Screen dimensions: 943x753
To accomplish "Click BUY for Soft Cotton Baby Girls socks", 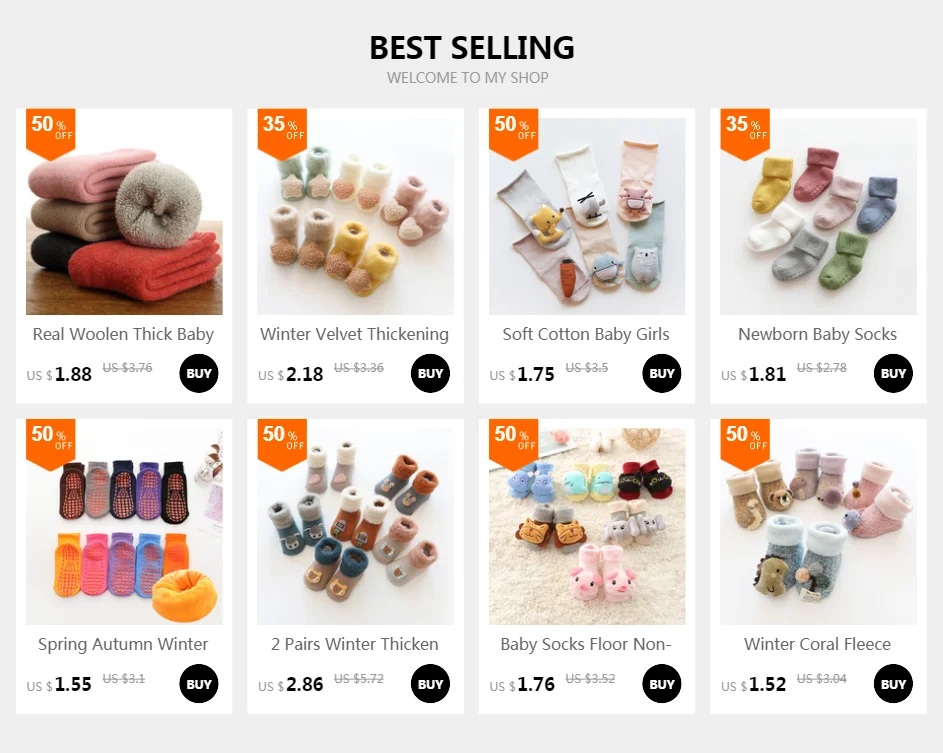I will (662, 373).
